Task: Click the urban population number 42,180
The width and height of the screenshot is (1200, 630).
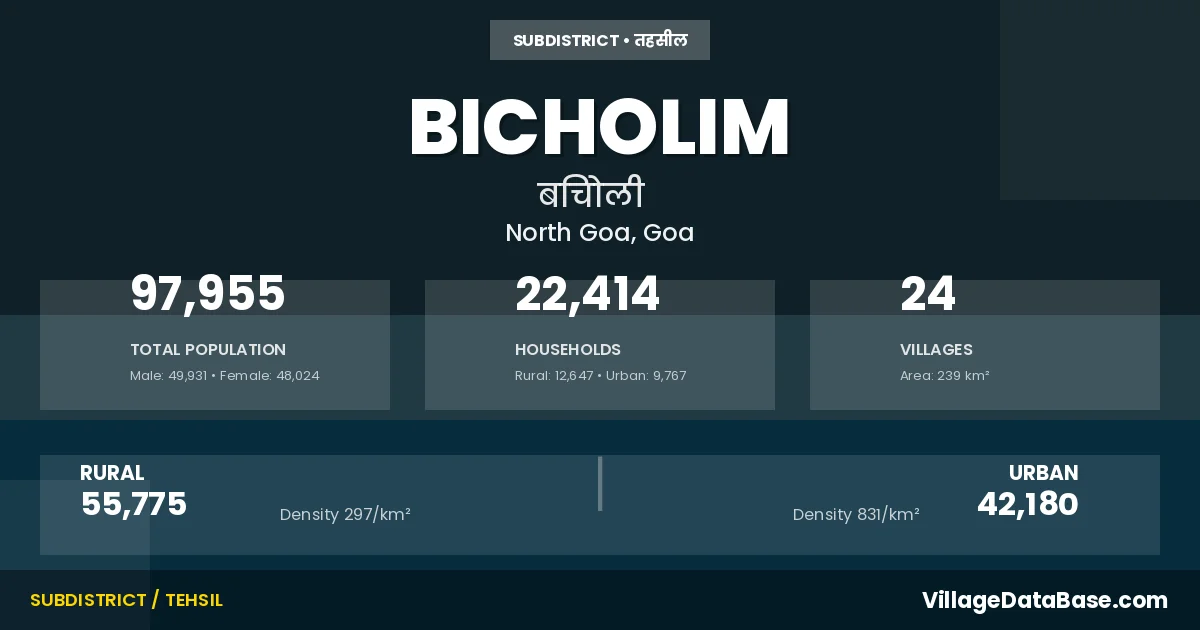Action: coord(1027,504)
